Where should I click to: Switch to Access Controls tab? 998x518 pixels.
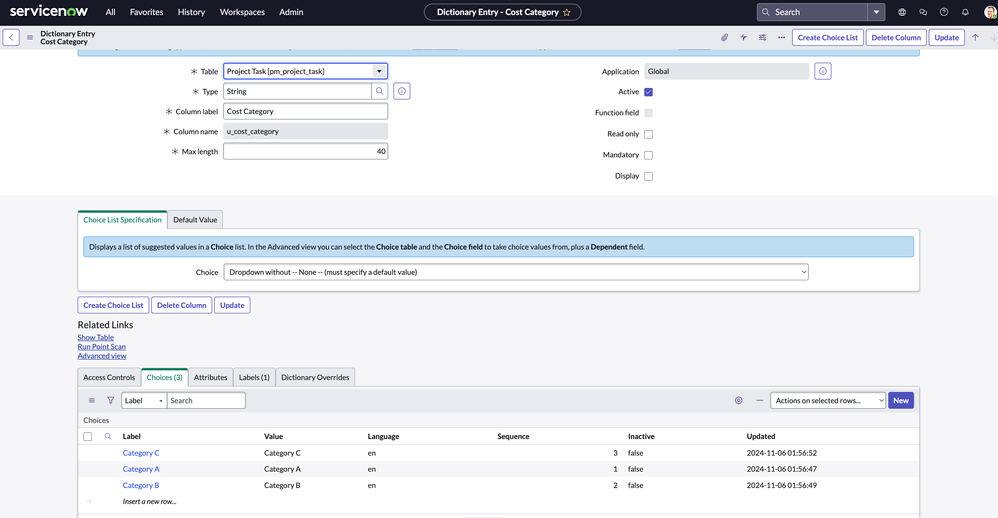(x=109, y=377)
